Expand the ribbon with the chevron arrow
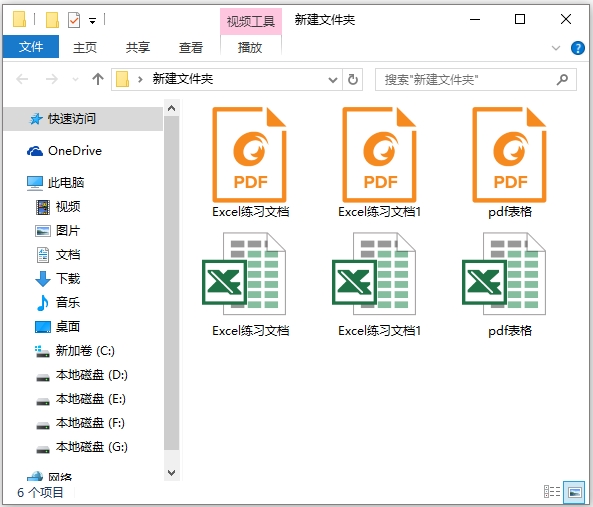 point(556,48)
